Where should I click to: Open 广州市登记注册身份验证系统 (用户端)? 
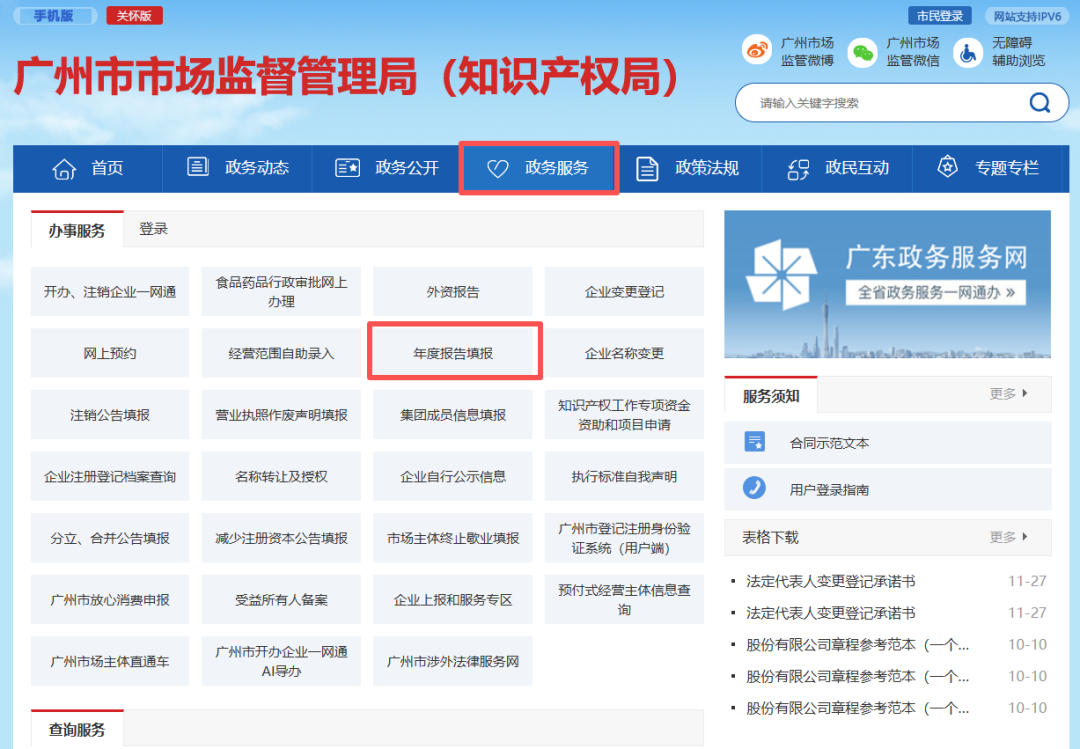(624, 537)
